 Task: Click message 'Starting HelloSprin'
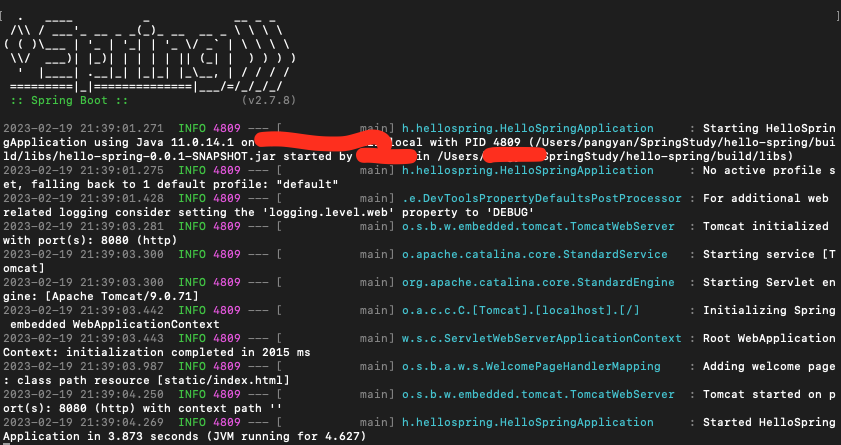pos(769,129)
